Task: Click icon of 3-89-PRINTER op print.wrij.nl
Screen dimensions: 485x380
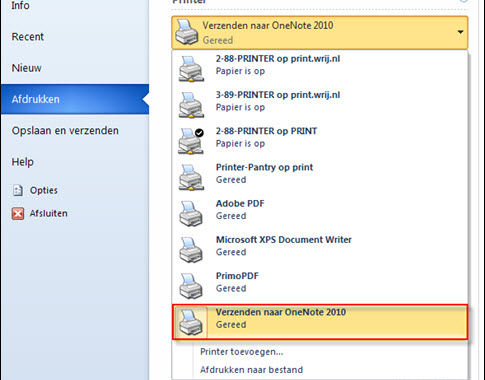Action: point(191,105)
